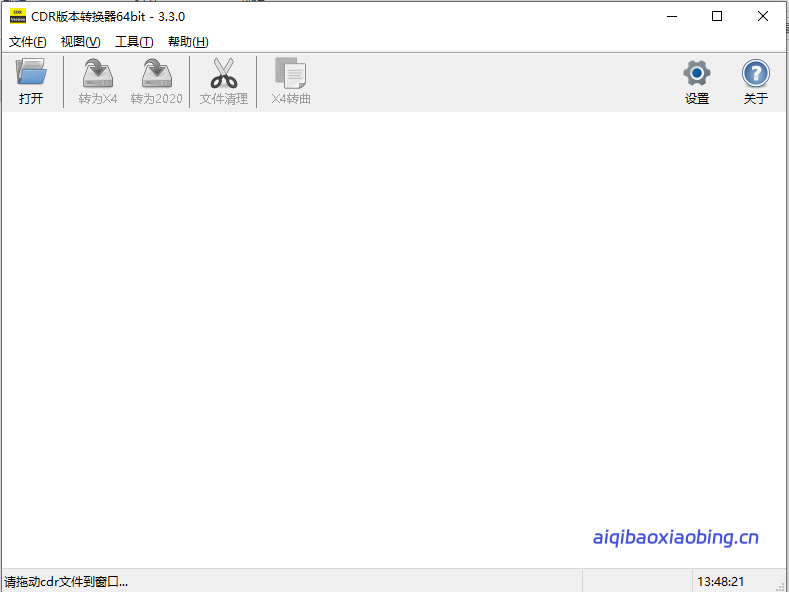The height and width of the screenshot is (592, 789).
Task: Open 关于 using the question mark icon
Action: coord(756,74)
